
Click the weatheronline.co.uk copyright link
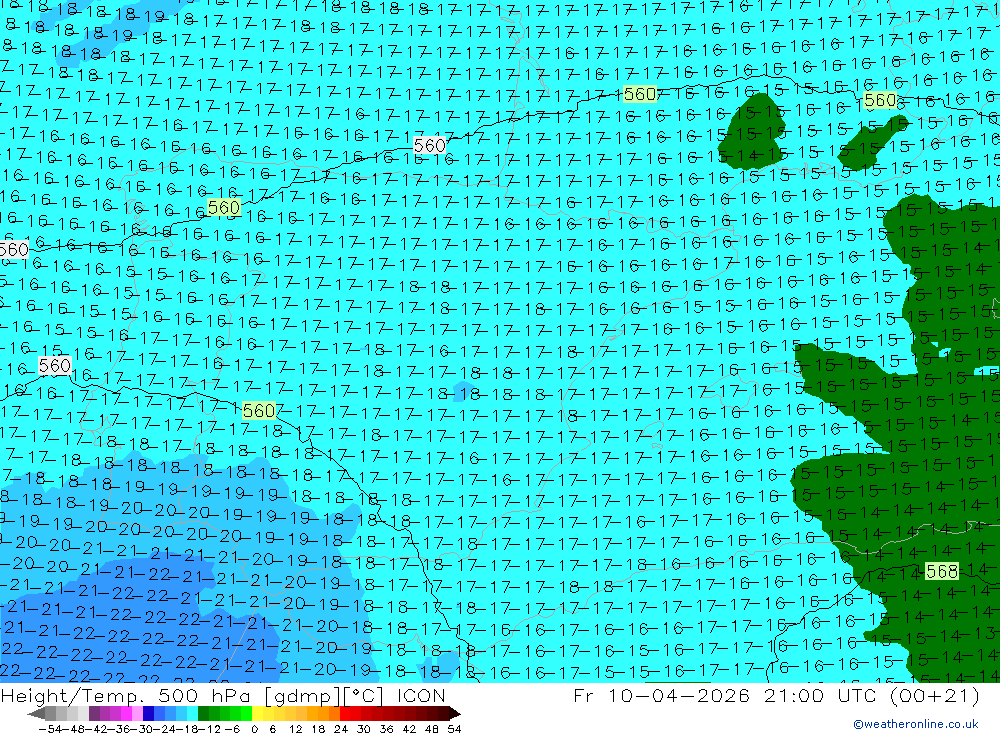pyautogui.click(x=916, y=724)
